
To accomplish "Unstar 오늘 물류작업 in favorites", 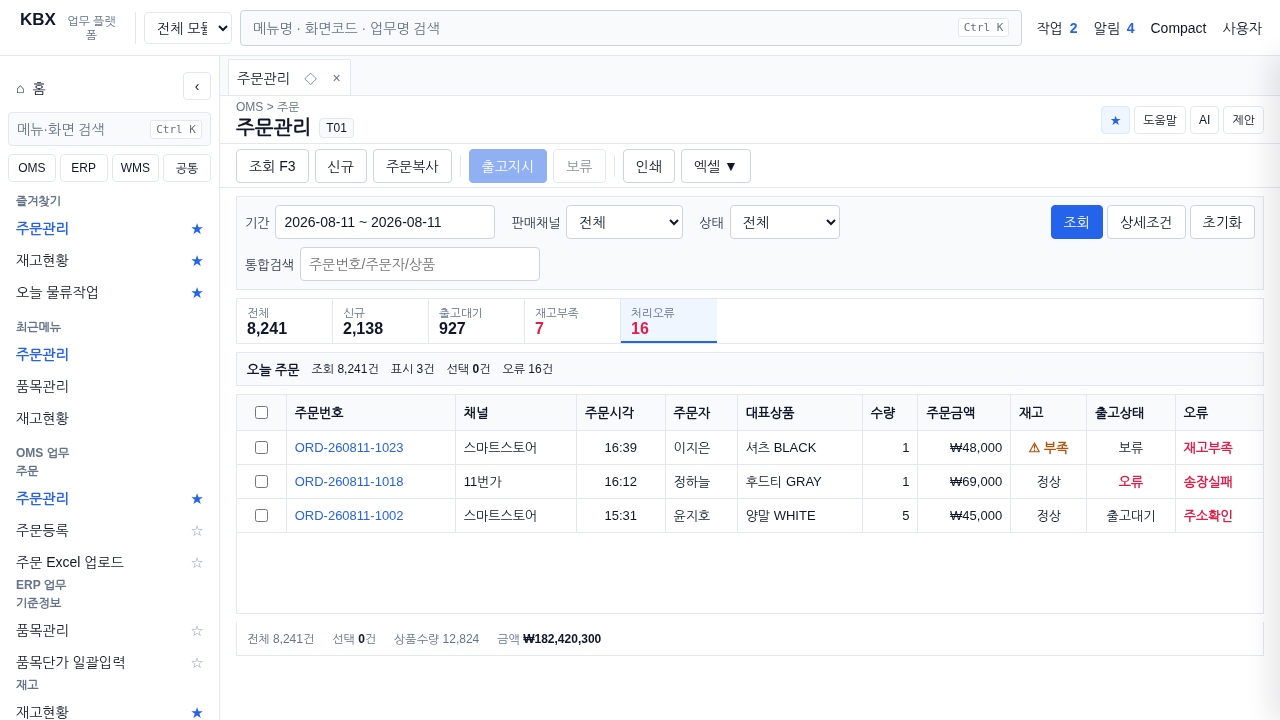I will tap(197, 292).
